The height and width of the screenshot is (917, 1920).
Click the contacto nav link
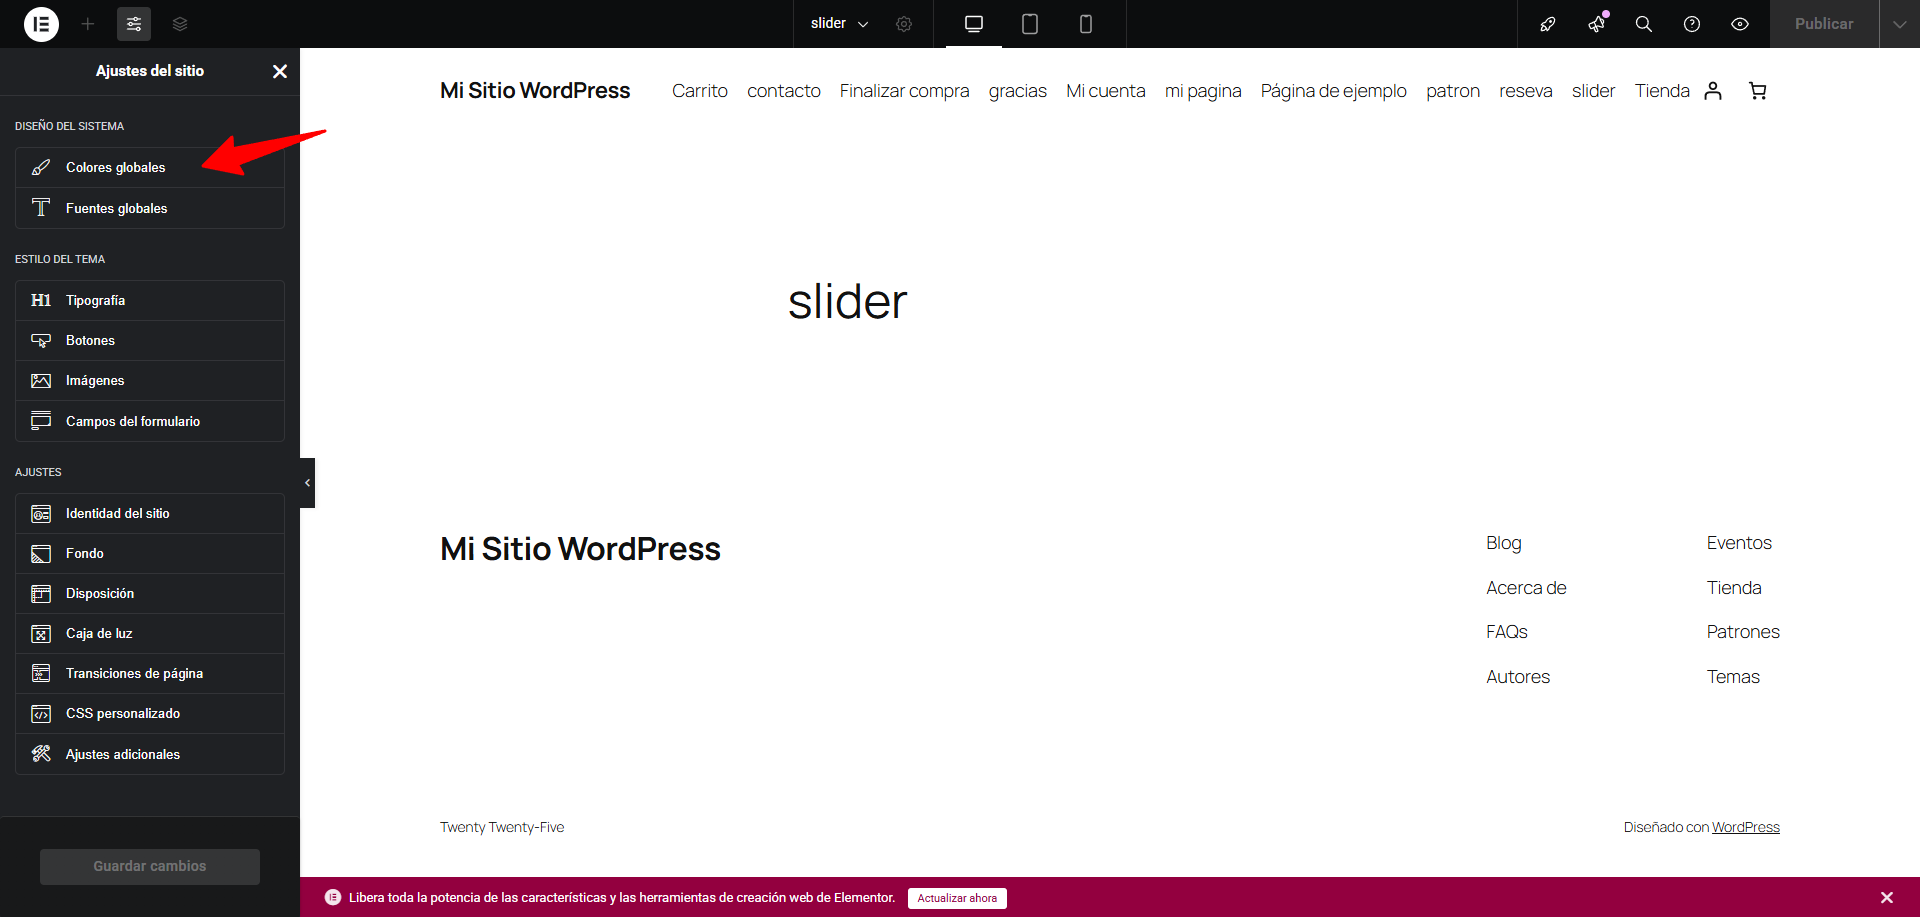[784, 91]
